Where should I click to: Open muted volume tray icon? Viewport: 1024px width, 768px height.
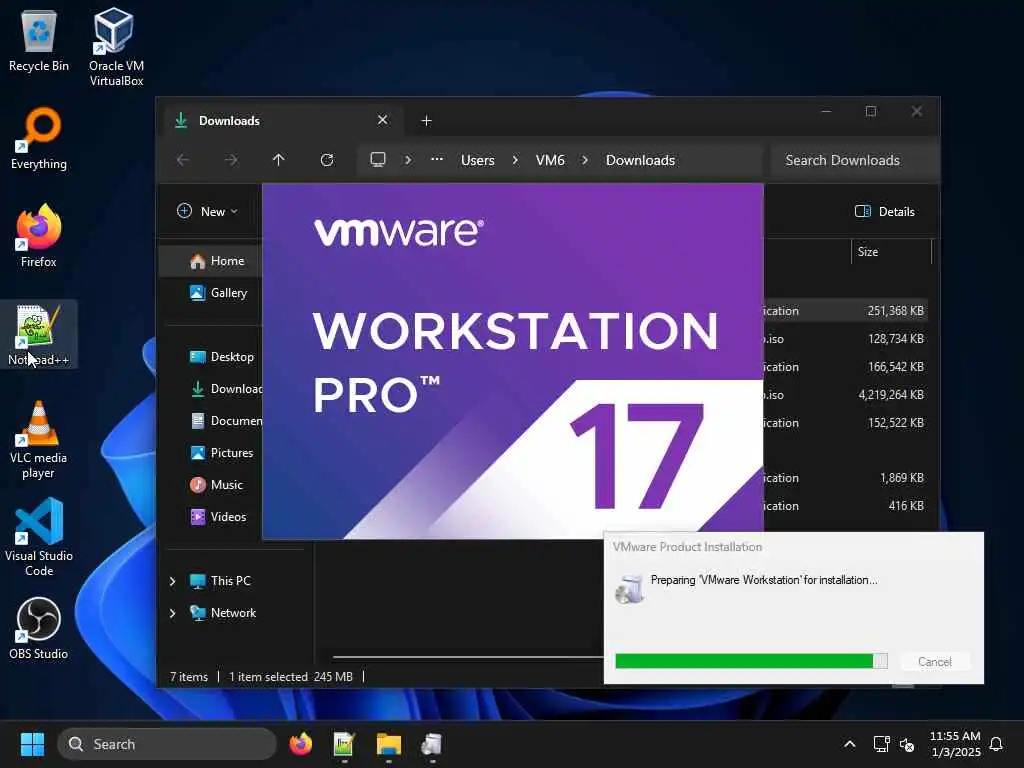(x=906, y=744)
